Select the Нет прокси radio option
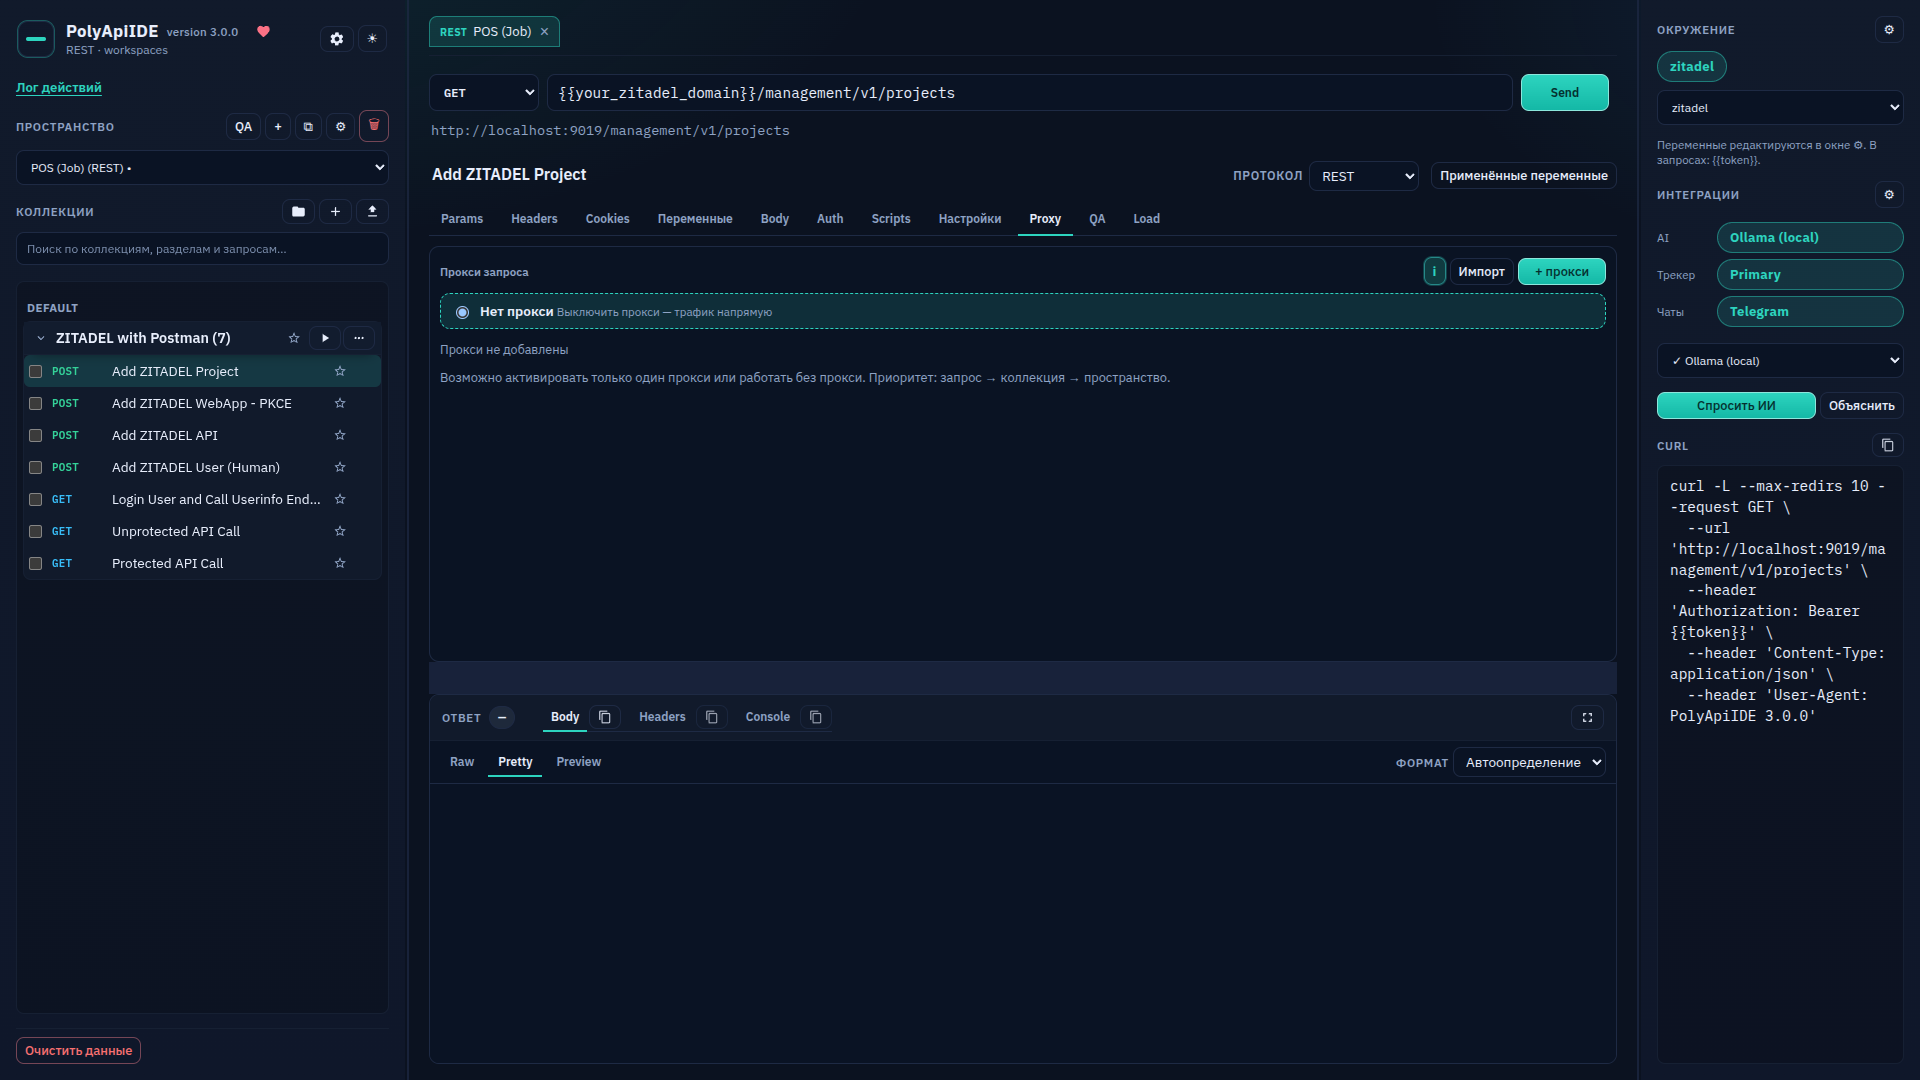 click(x=462, y=312)
